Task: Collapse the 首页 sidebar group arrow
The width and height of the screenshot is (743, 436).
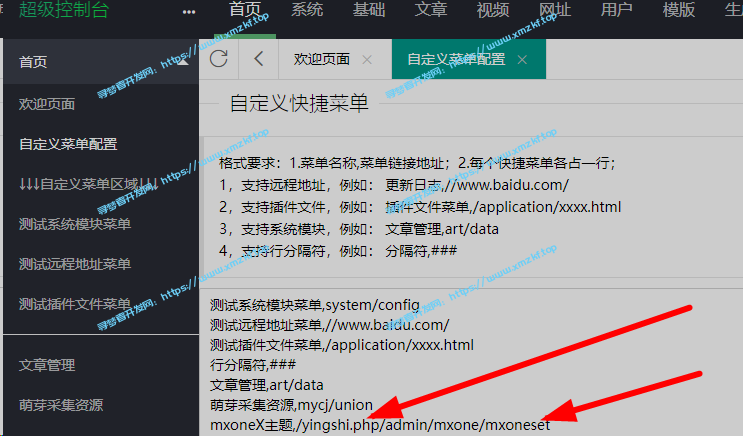Action: coord(183,62)
